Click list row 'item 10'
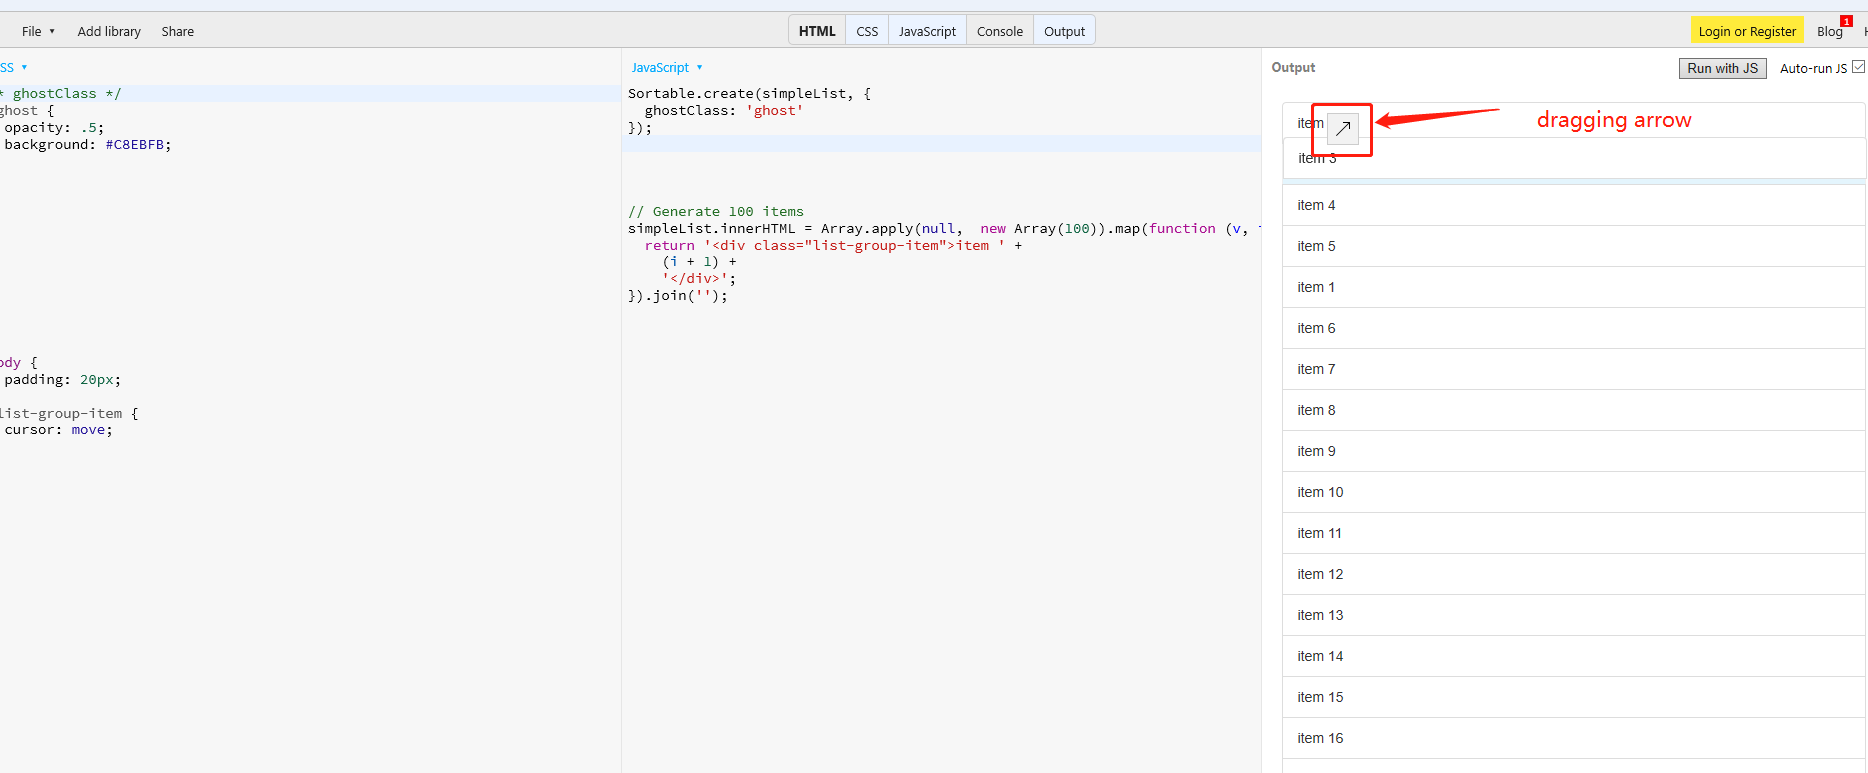This screenshot has height=773, width=1868. [x=1574, y=492]
